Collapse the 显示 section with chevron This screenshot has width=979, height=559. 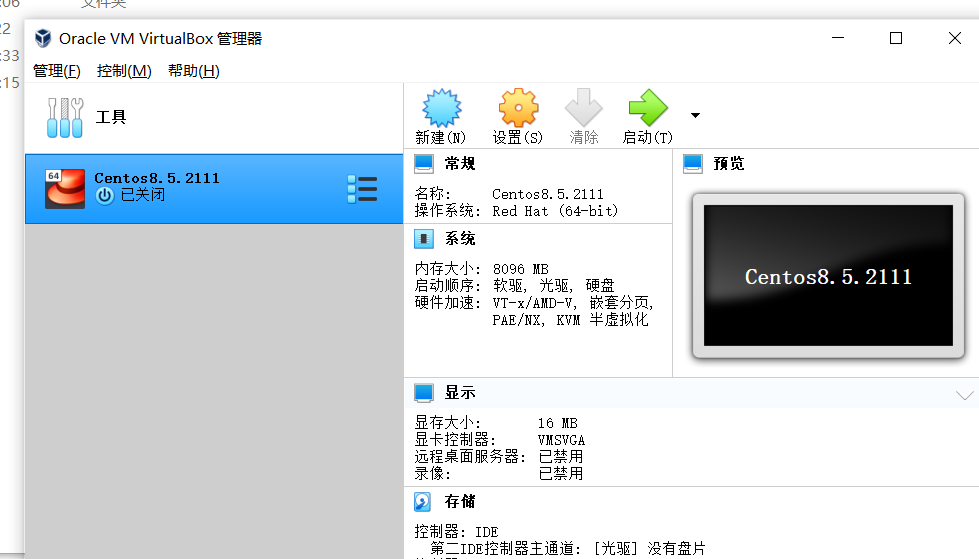[x=965, y=395]
